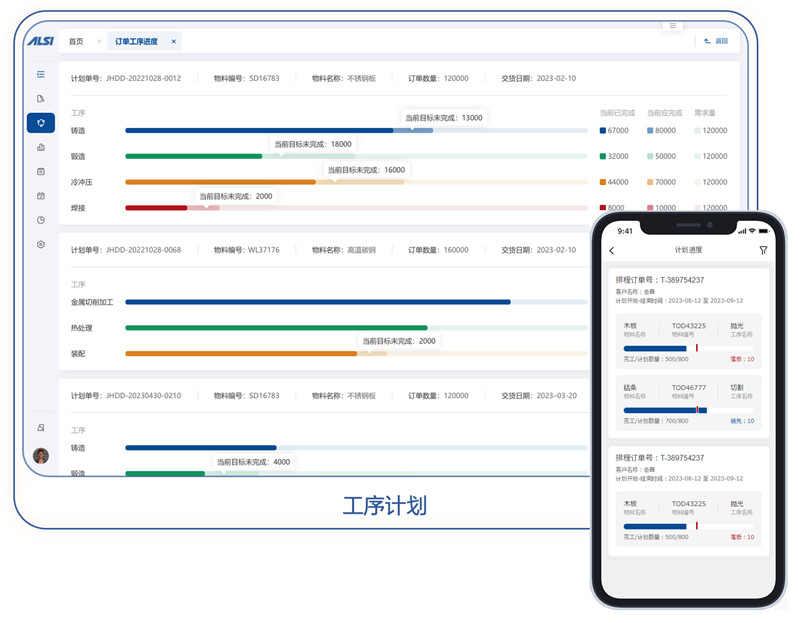Click the lock icon above the avatar

41,427
